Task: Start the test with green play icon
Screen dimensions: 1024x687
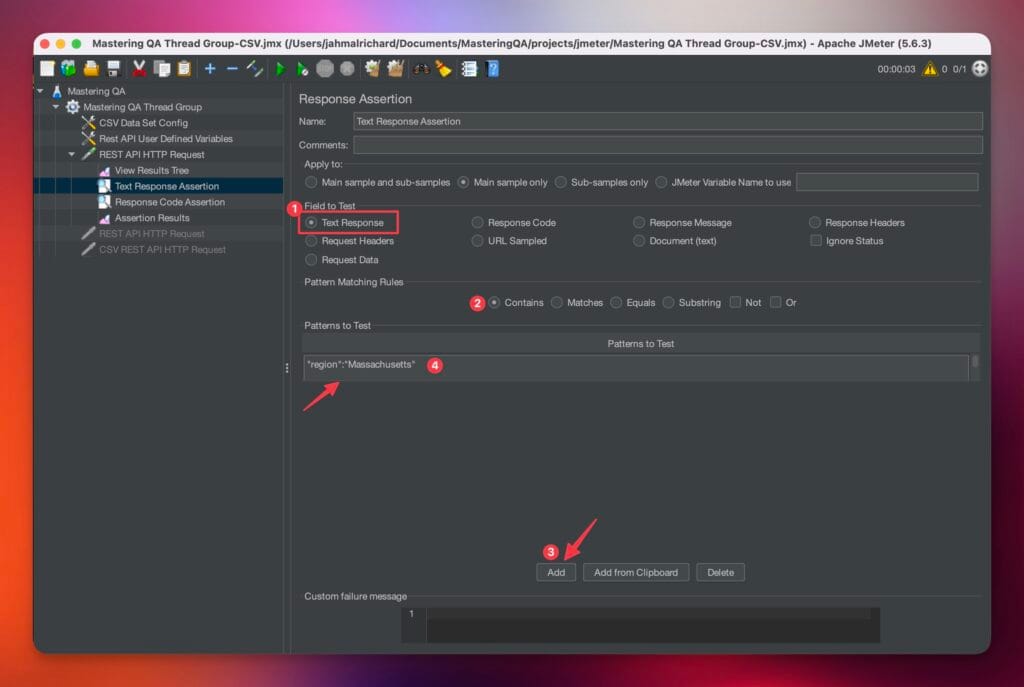Action: [280, 69]
